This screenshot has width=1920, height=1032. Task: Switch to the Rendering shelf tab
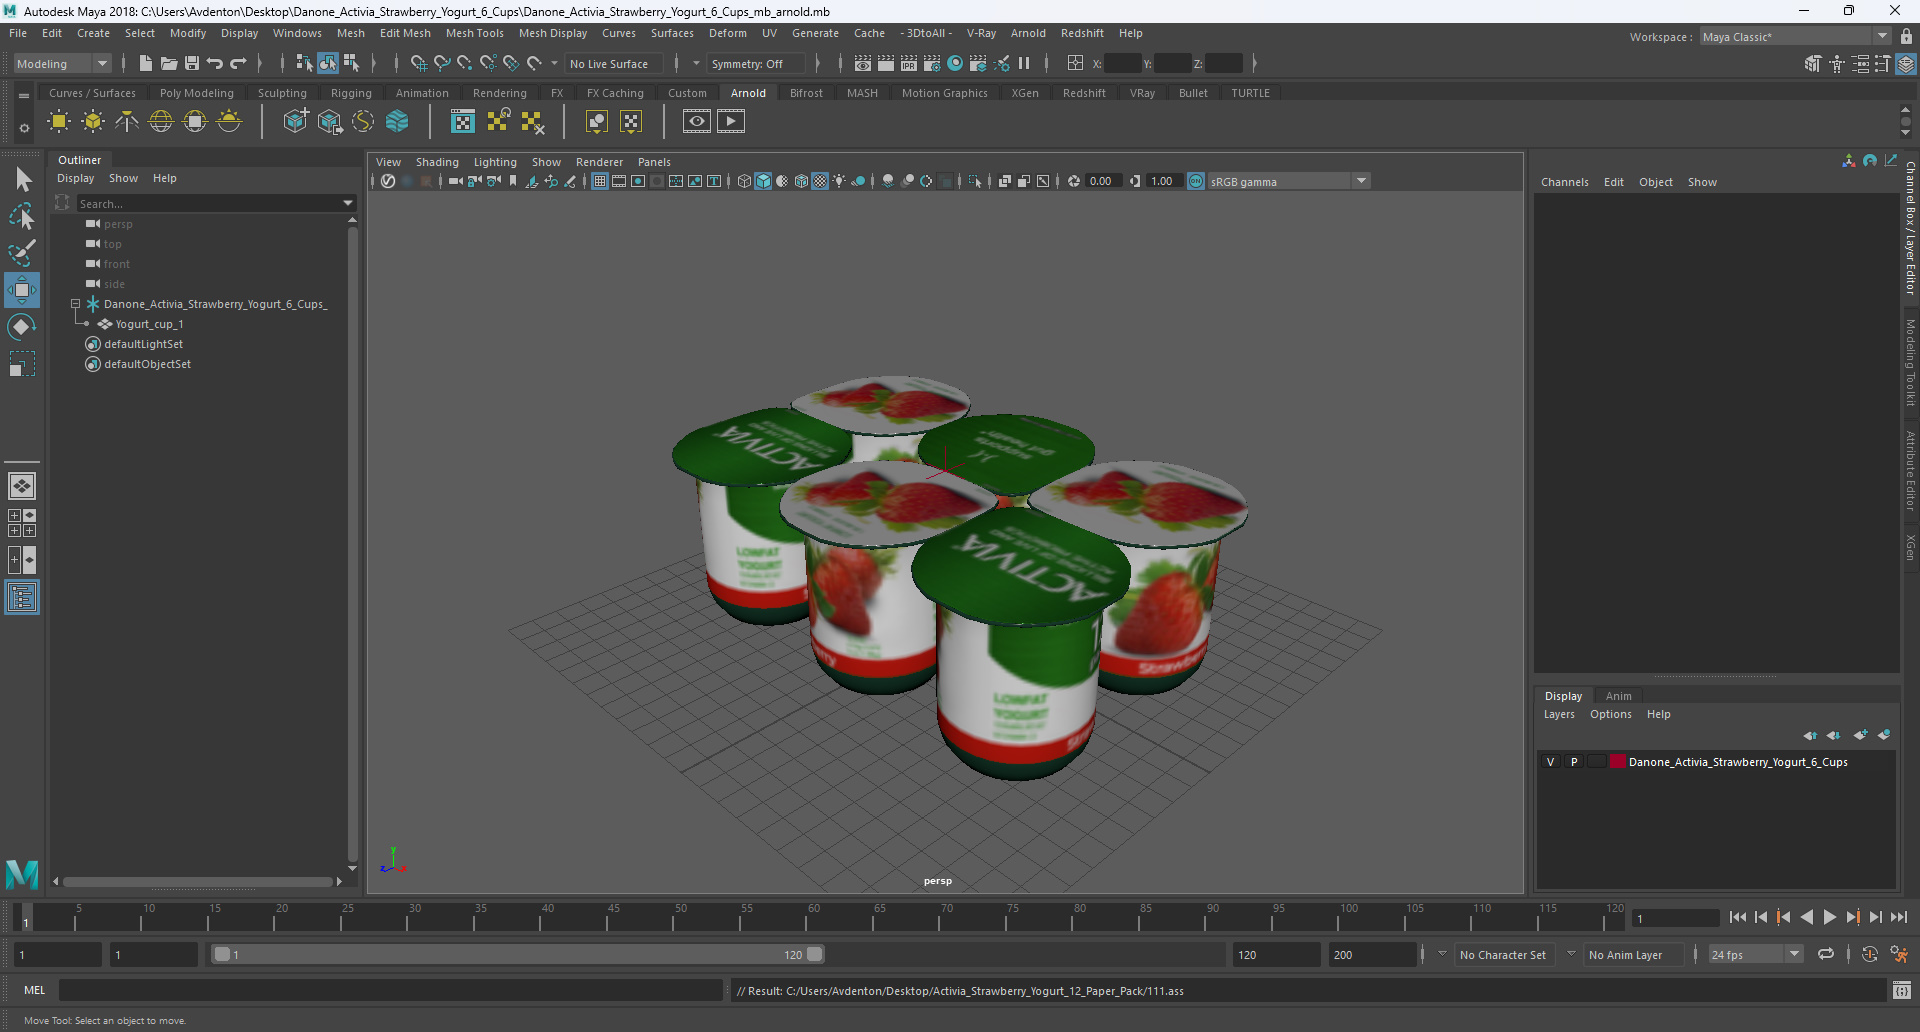tap(499, 93)
